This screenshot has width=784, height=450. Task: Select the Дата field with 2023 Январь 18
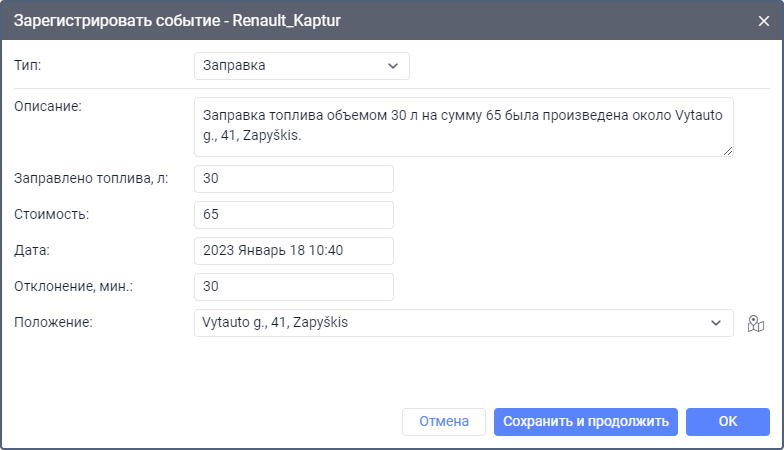293,251
